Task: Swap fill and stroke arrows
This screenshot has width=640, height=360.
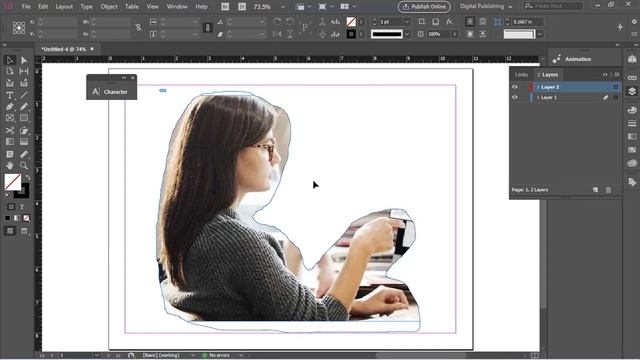Action: (27, 178)
